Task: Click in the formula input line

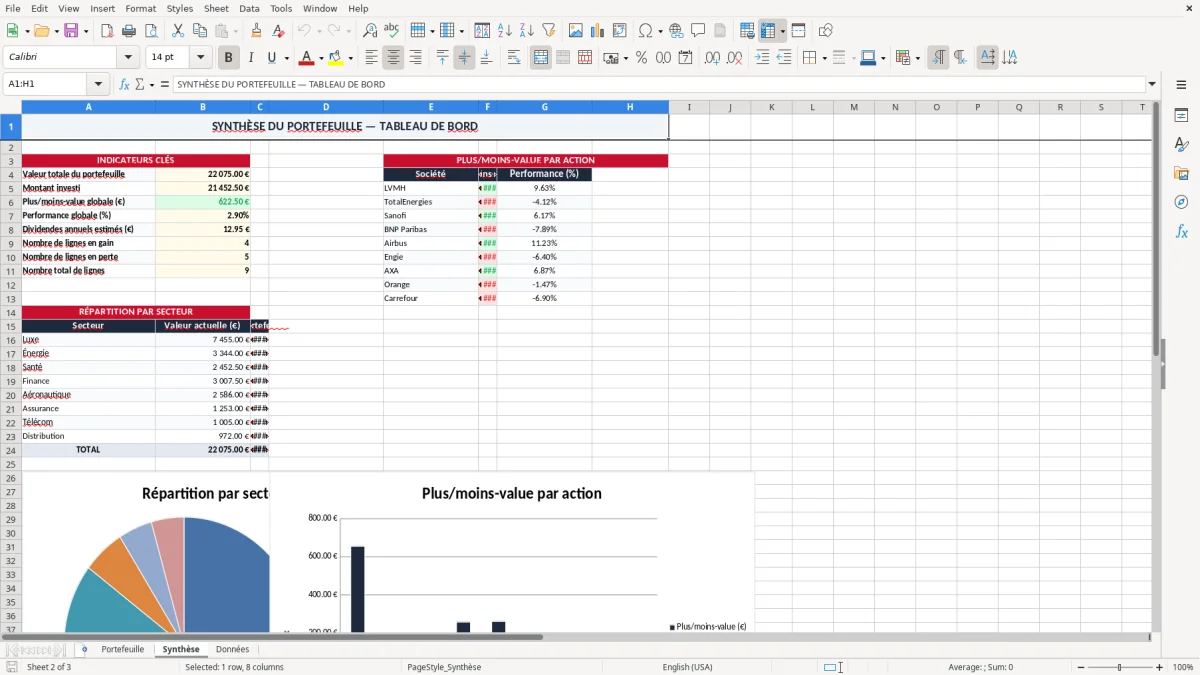Action: pos(658,84)
